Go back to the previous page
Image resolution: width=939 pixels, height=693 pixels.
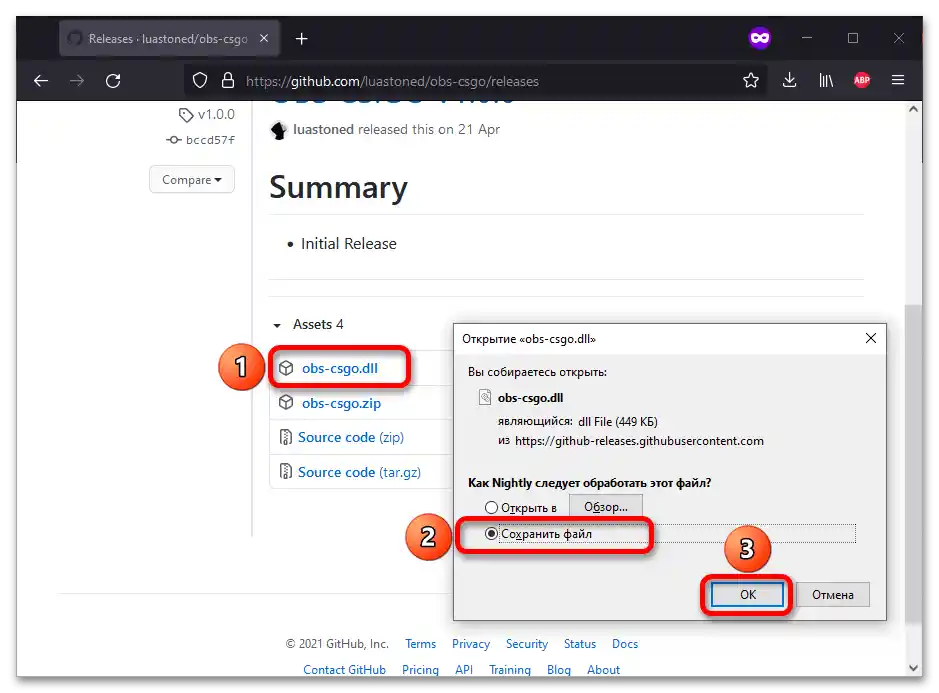pyautogui.click(x=41, y=80)
